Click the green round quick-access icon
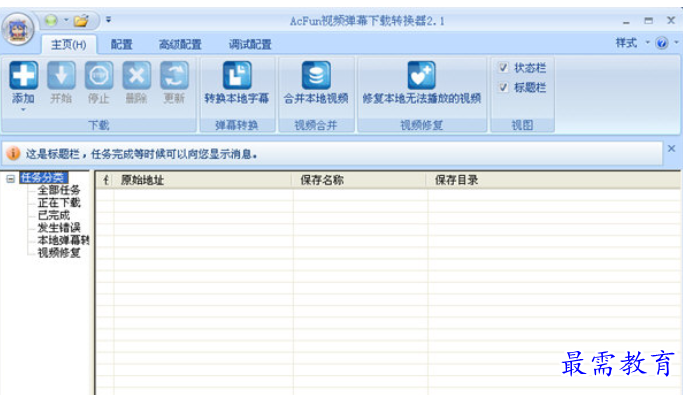683x395 pixels. (51, 20)
